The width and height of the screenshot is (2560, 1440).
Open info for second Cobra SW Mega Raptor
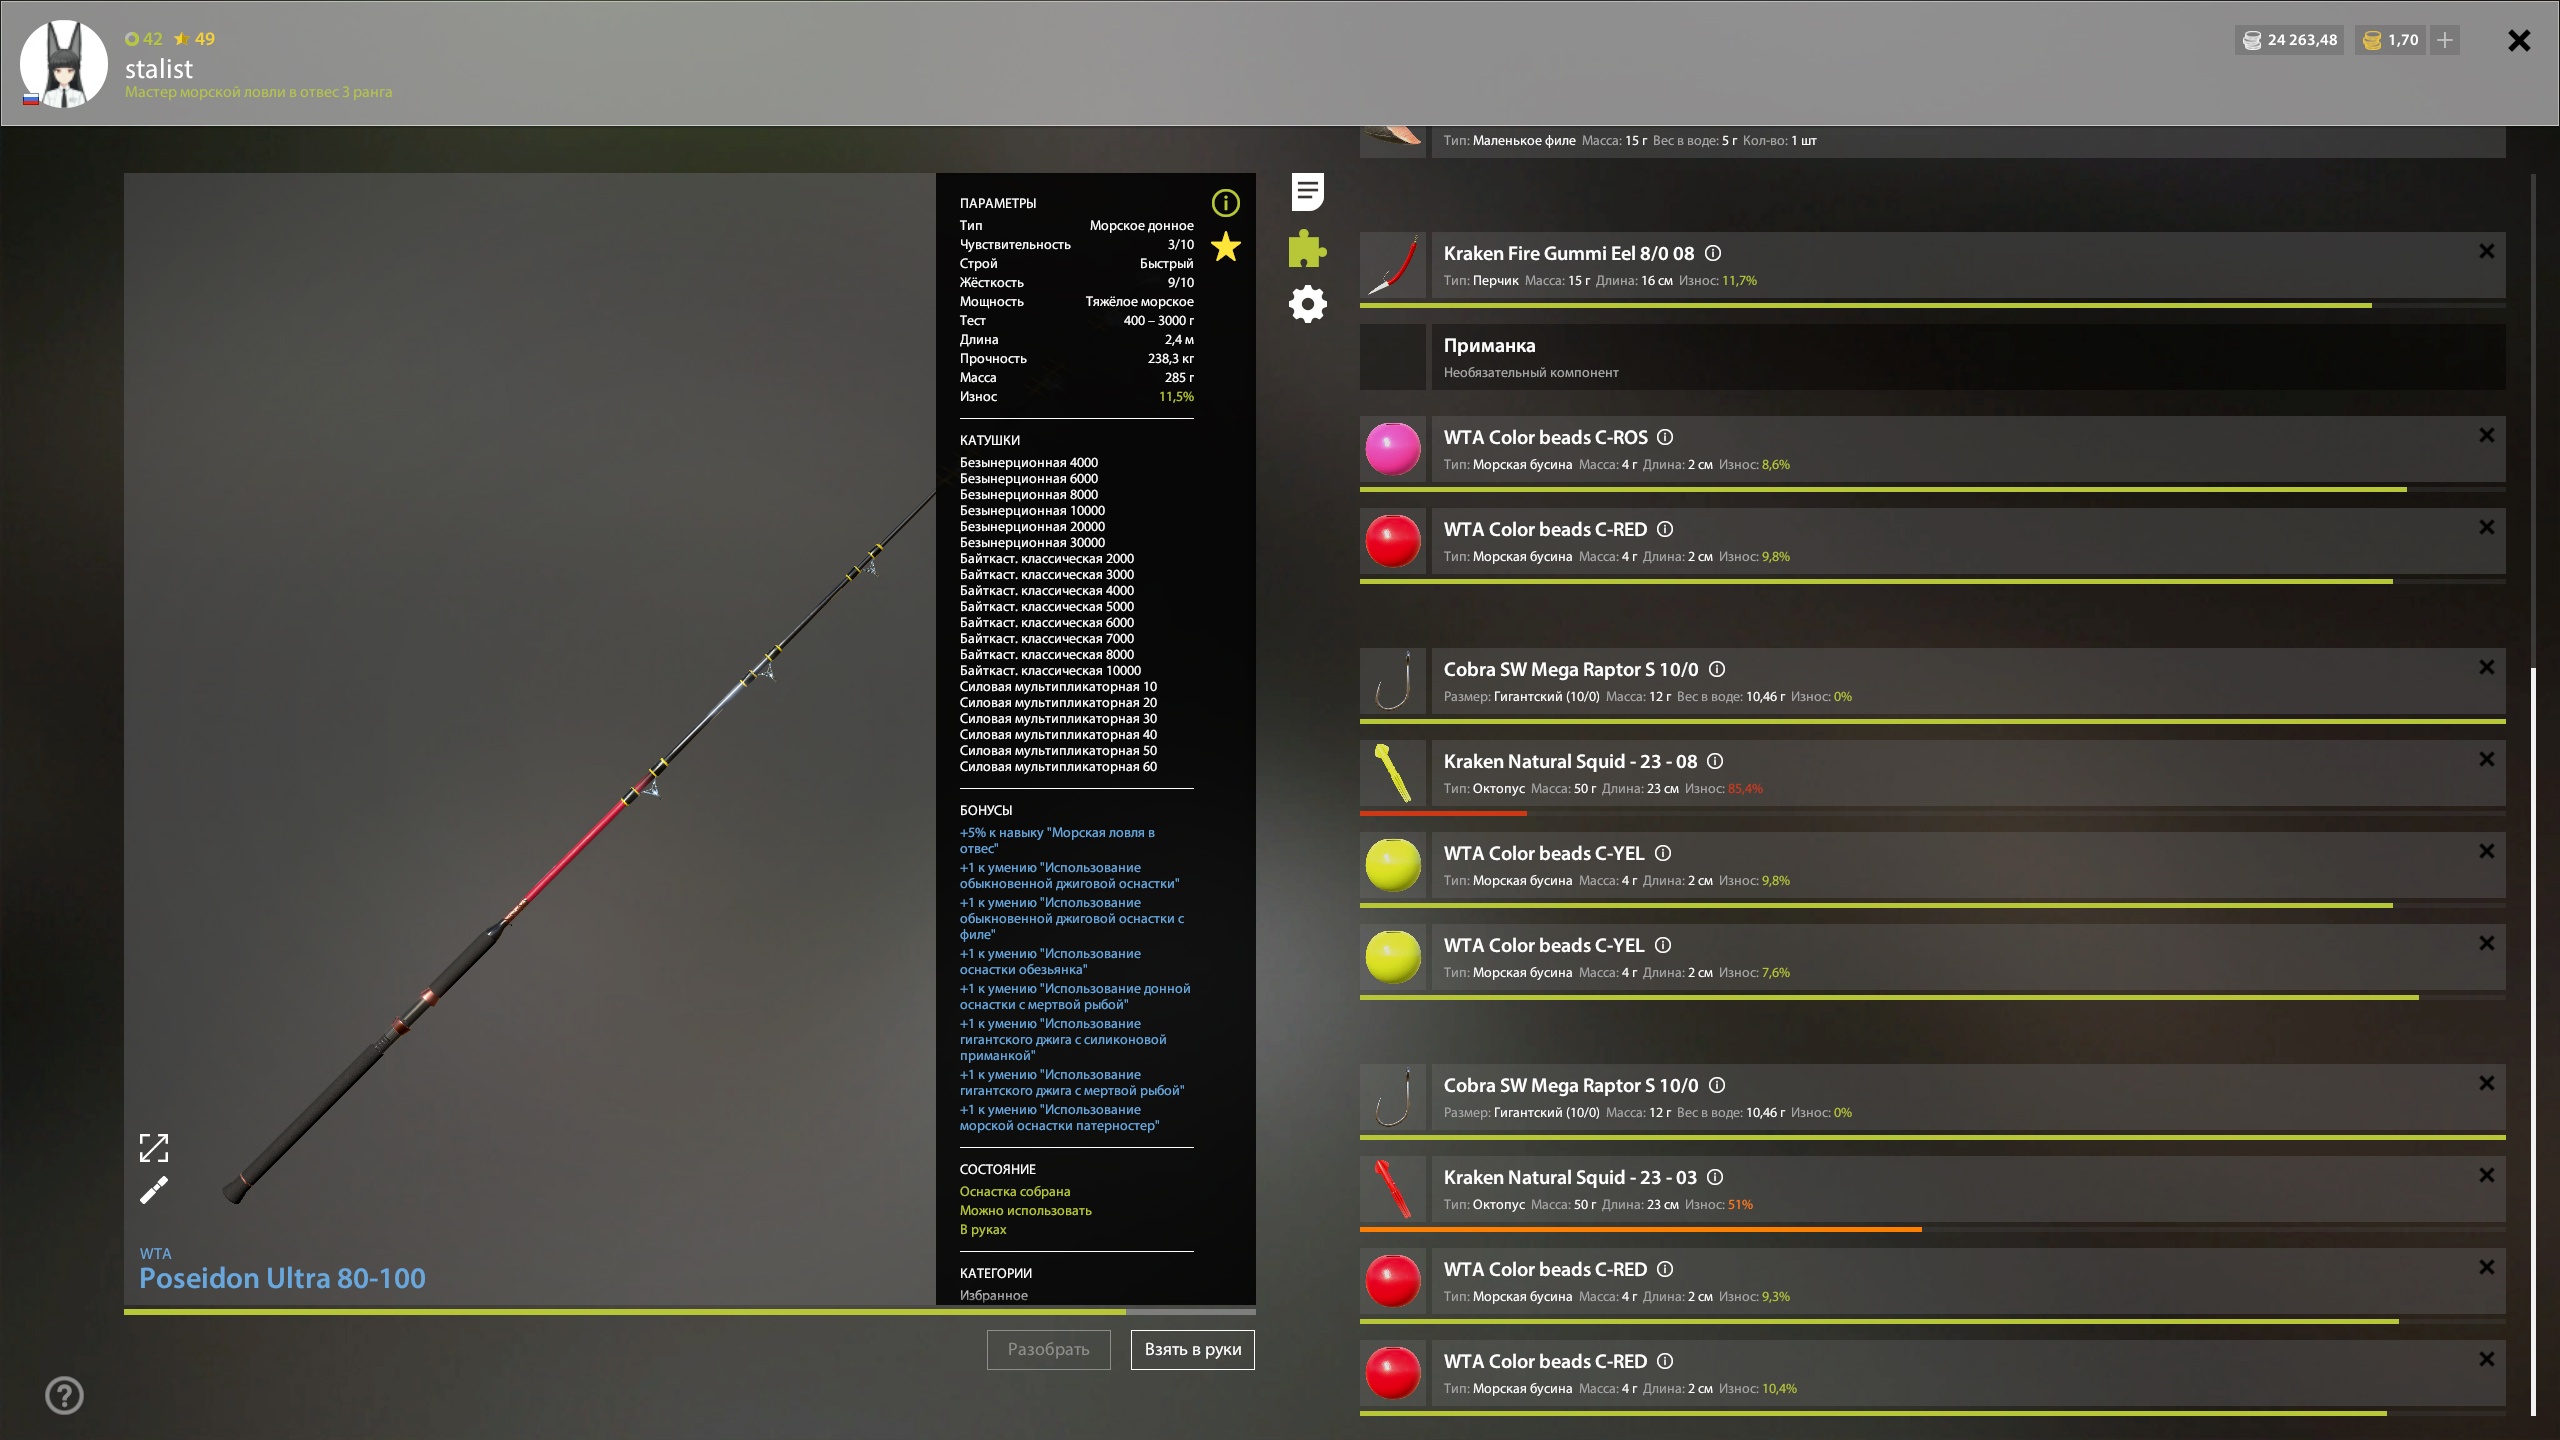point(1717,1086)
